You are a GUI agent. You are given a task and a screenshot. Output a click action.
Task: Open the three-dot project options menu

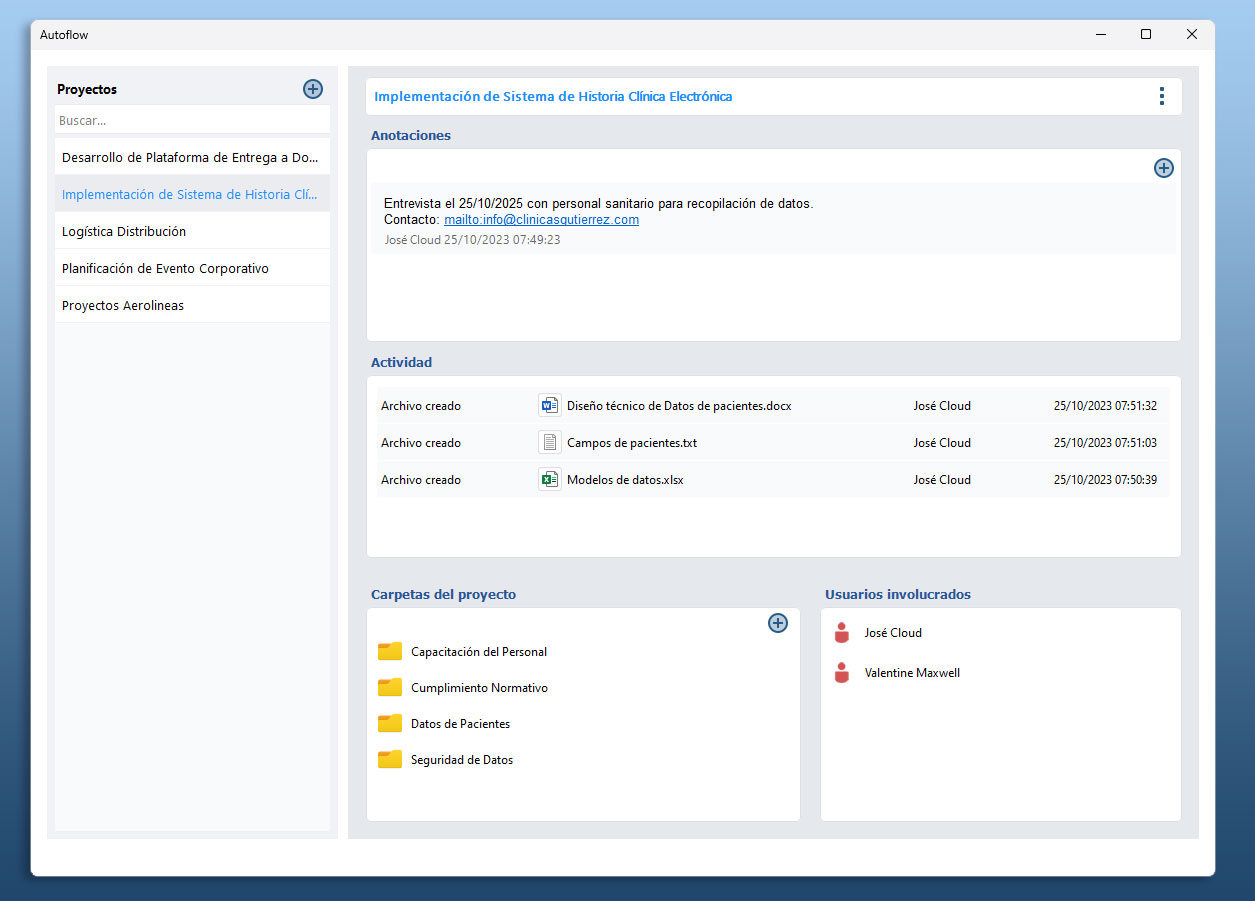pos(1161,96)
